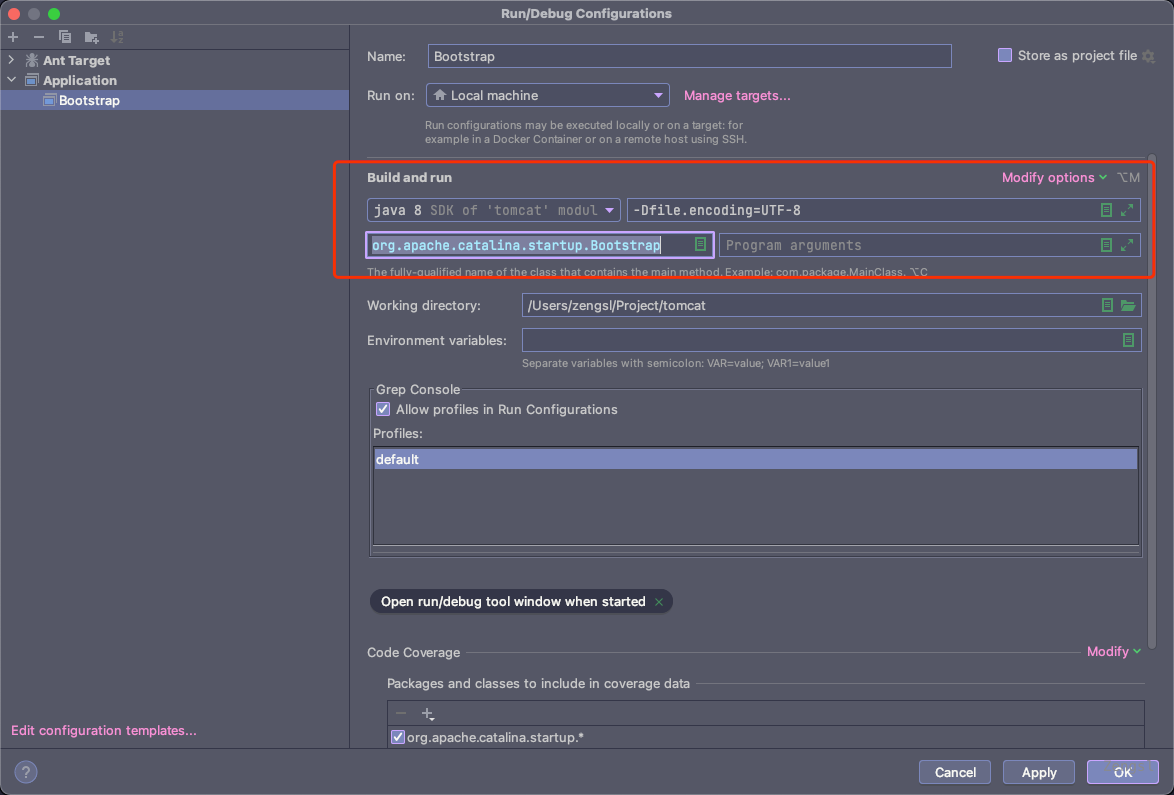Open the environment variables editor icon

click(x=1128, y=340)
